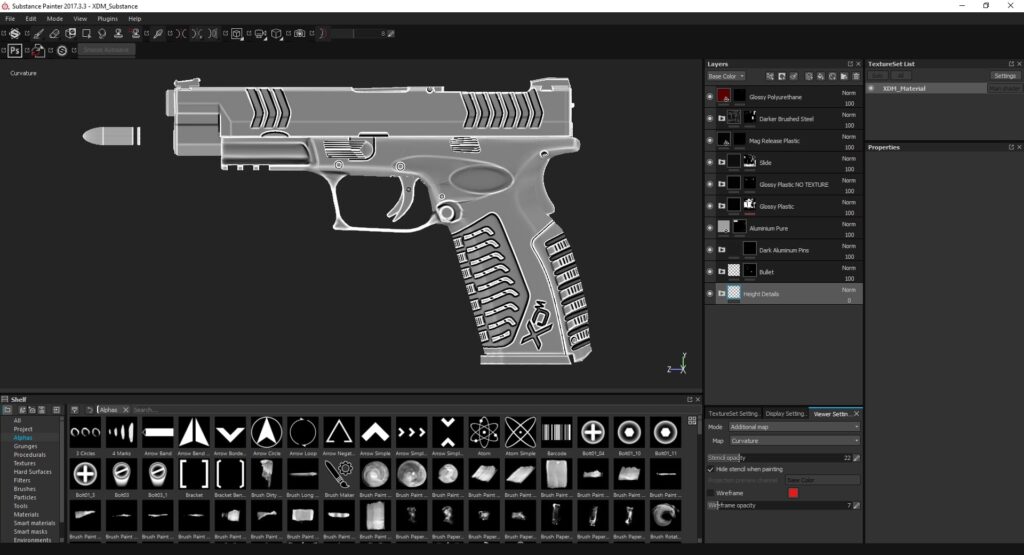The width and height of the screenshot is (1024, 555).
Task: Open the Edit menu
Action: (31, 19)
